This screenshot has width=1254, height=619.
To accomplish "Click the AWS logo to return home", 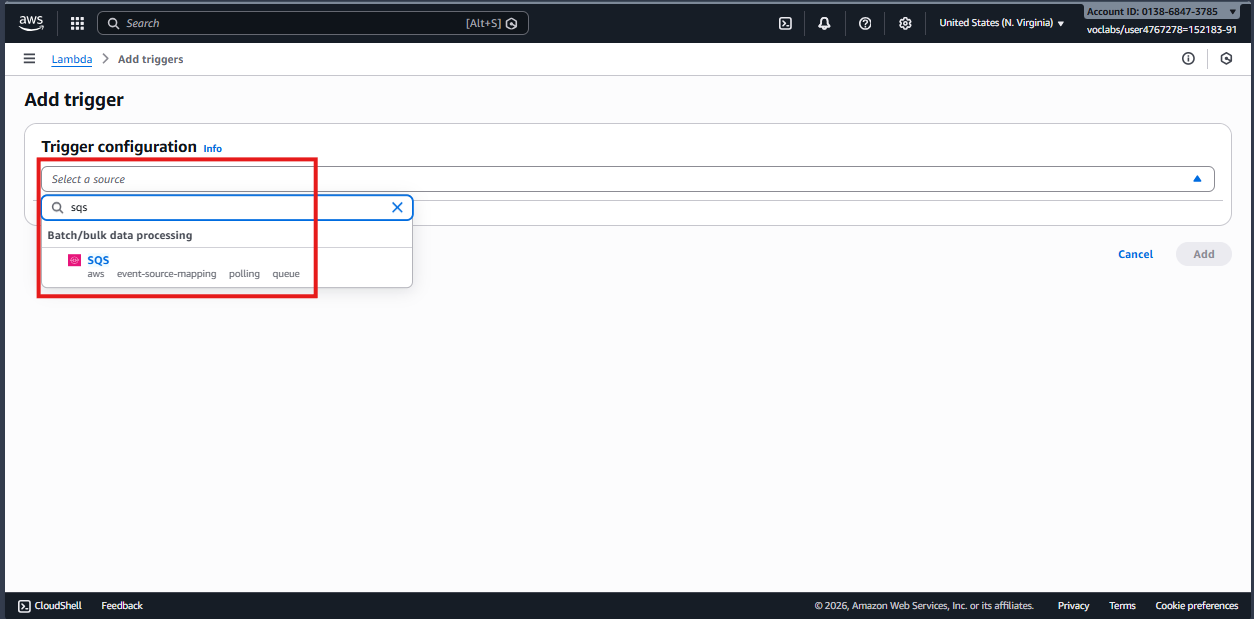I will [30, 22].
